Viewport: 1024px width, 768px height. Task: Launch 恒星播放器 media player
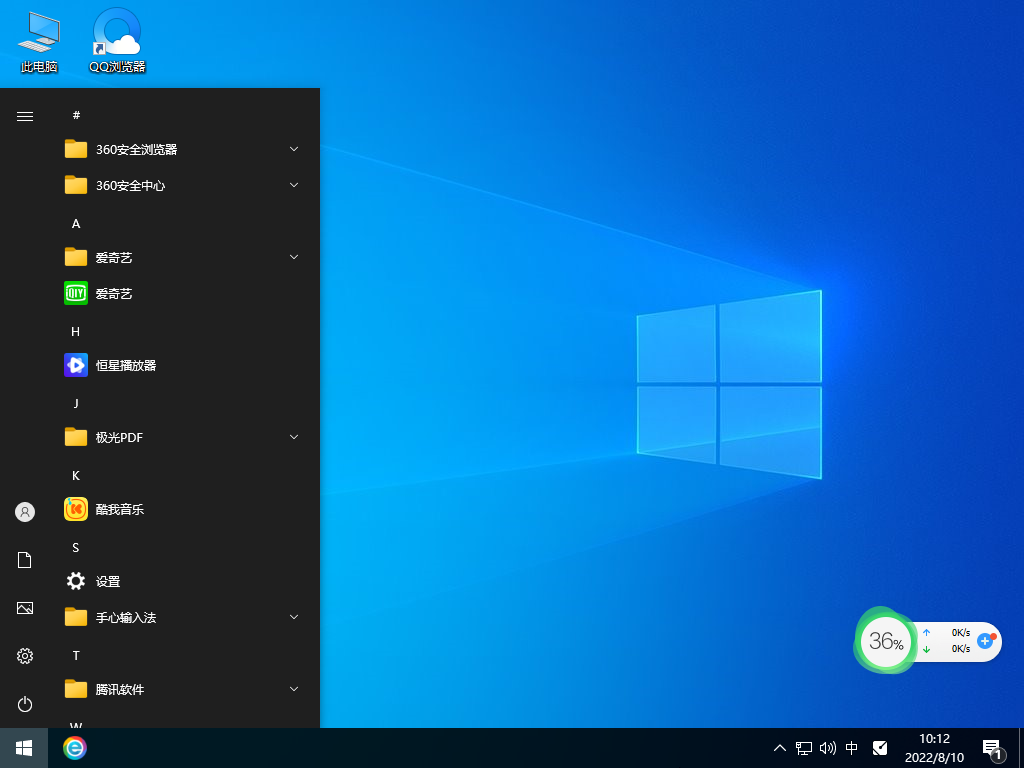click(77, 366)
